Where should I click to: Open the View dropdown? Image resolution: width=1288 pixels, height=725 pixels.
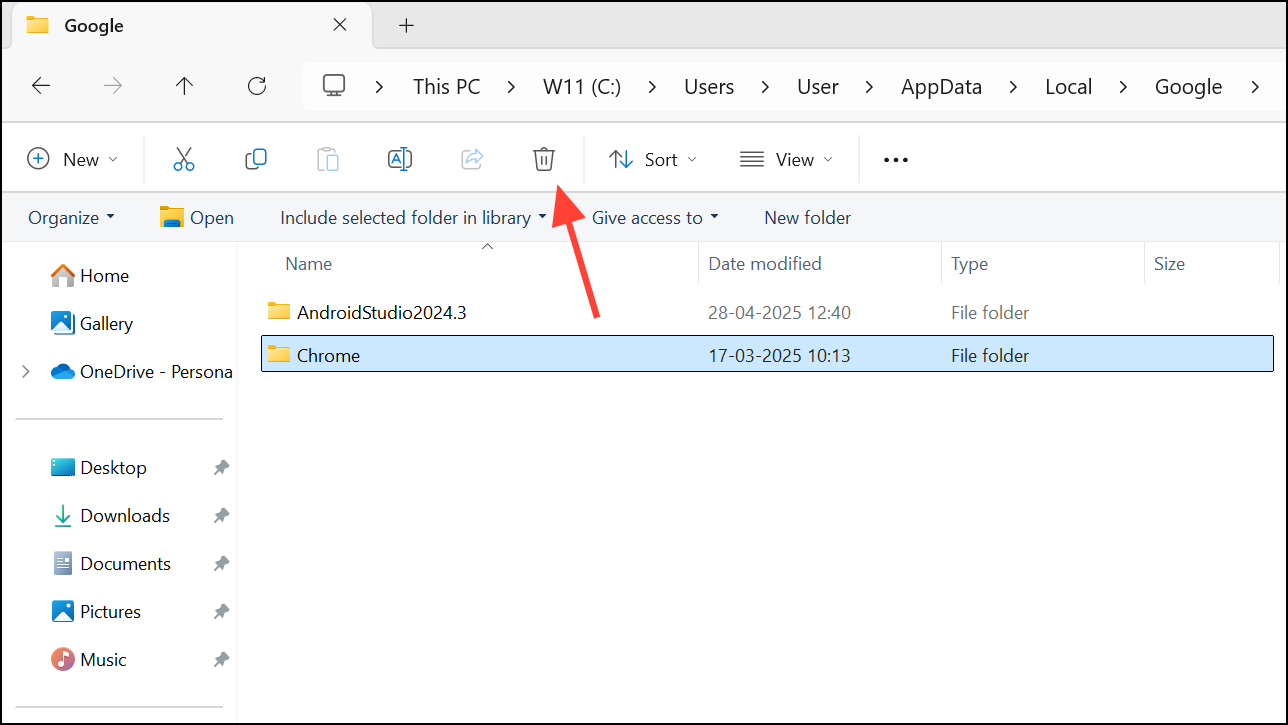click(x=787, y=159)
